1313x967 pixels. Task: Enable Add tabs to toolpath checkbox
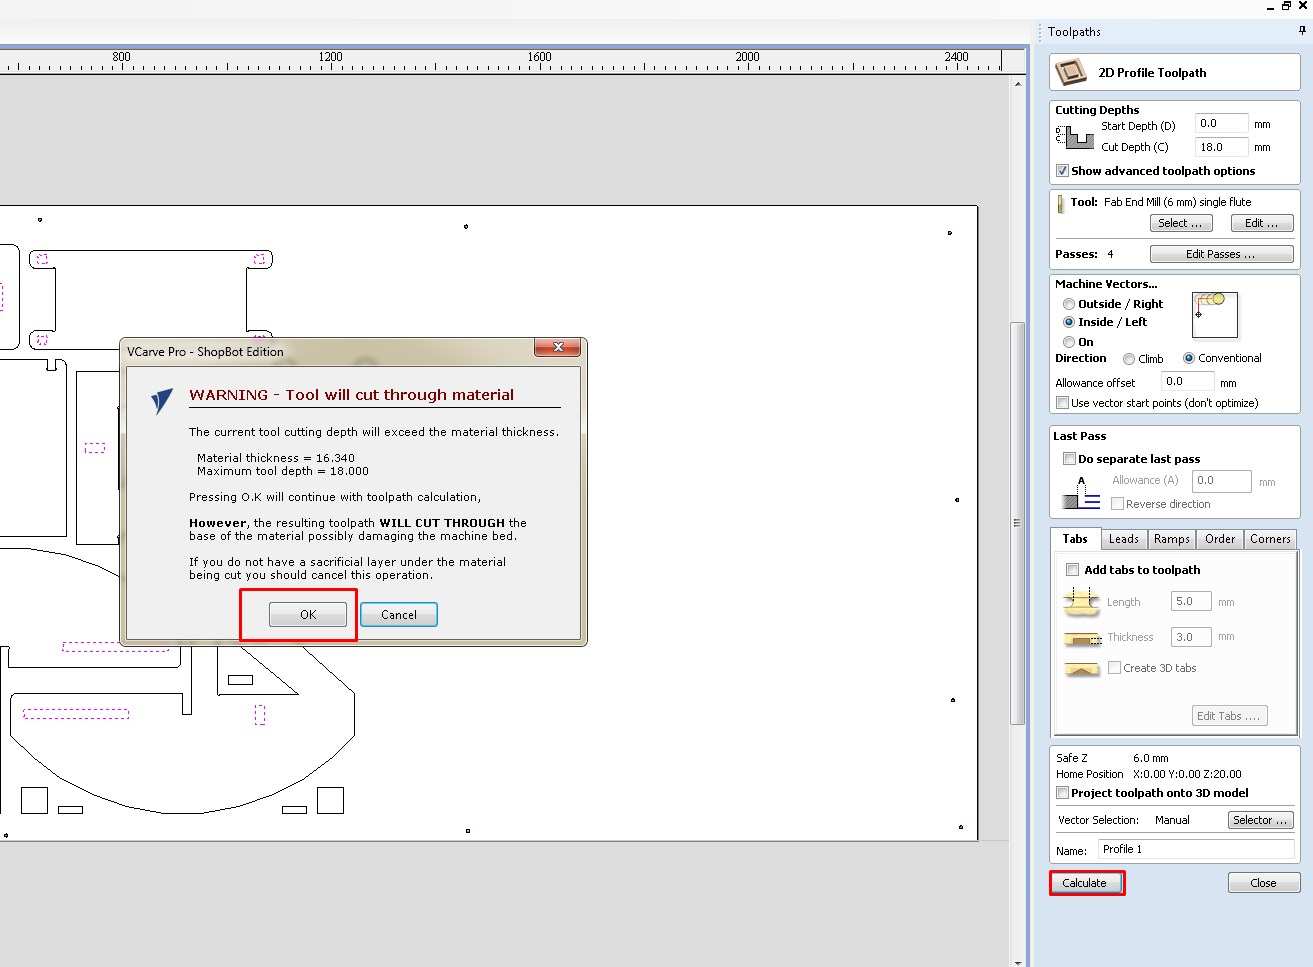point(1072,570)
